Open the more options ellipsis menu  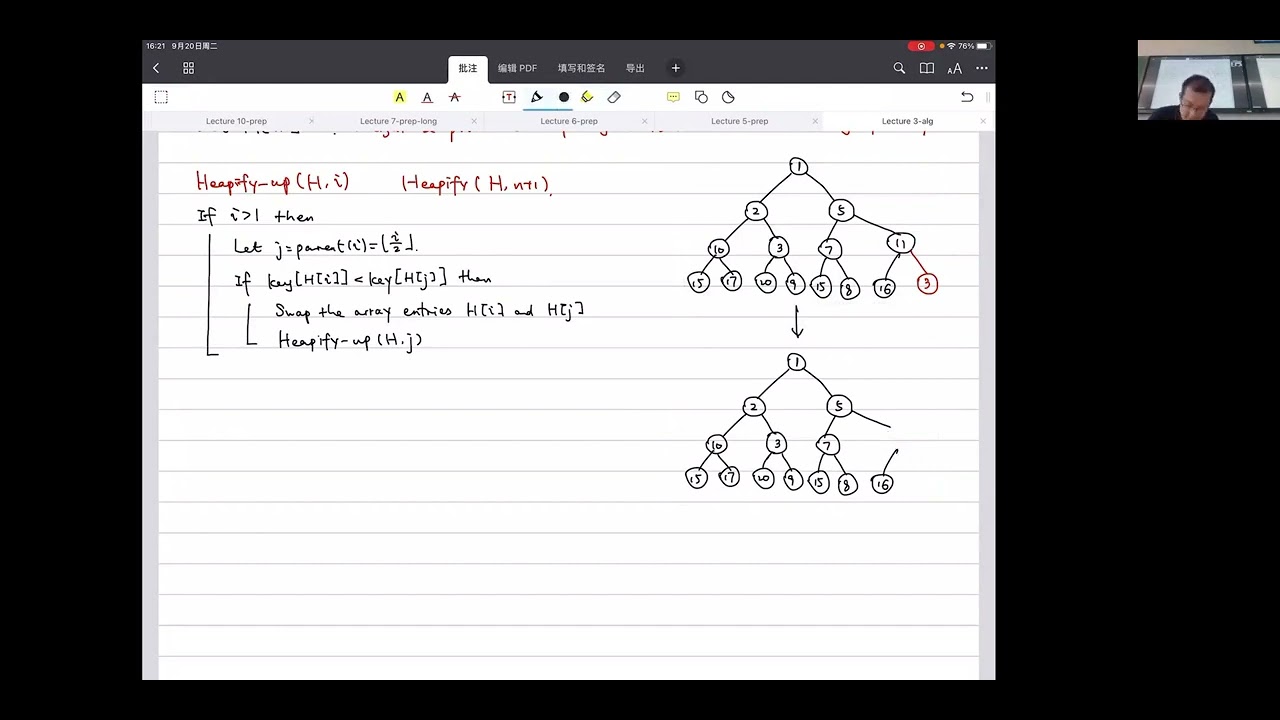pyautogui.click(x=982, y=68)
